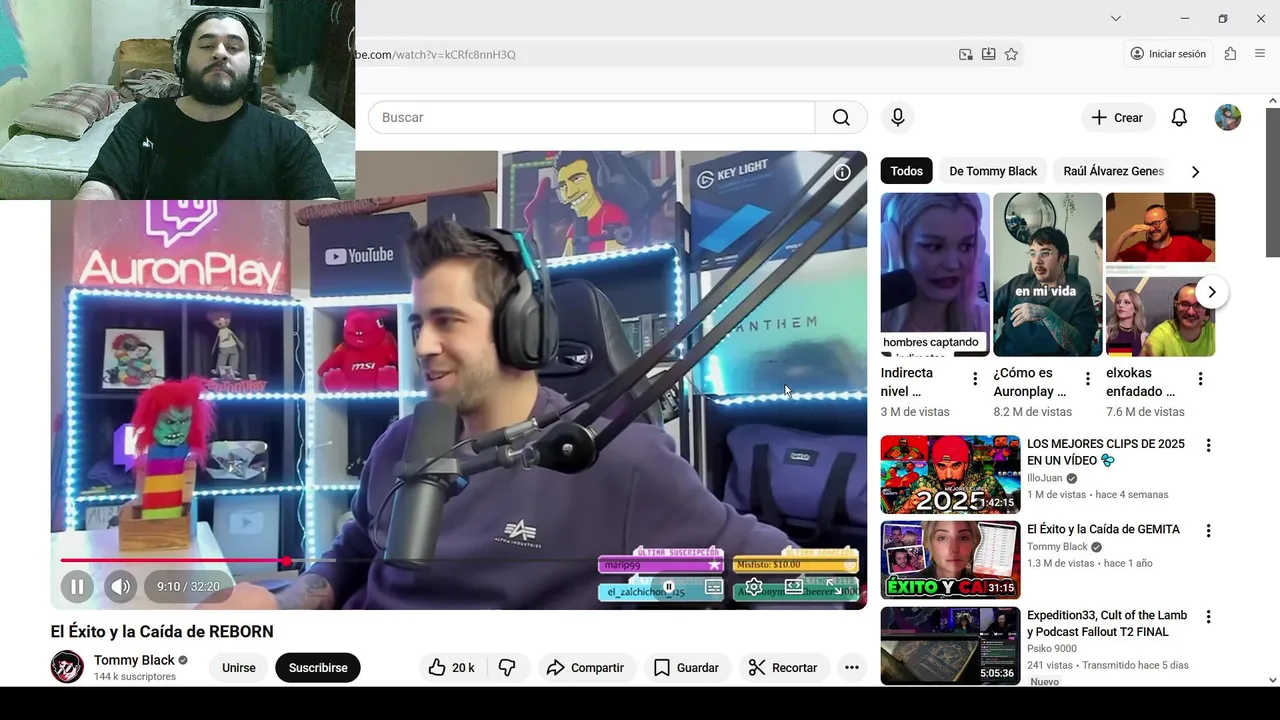Open options for Indirecta nivel short
Screen dimensions: 1280x720
[975, 379]
